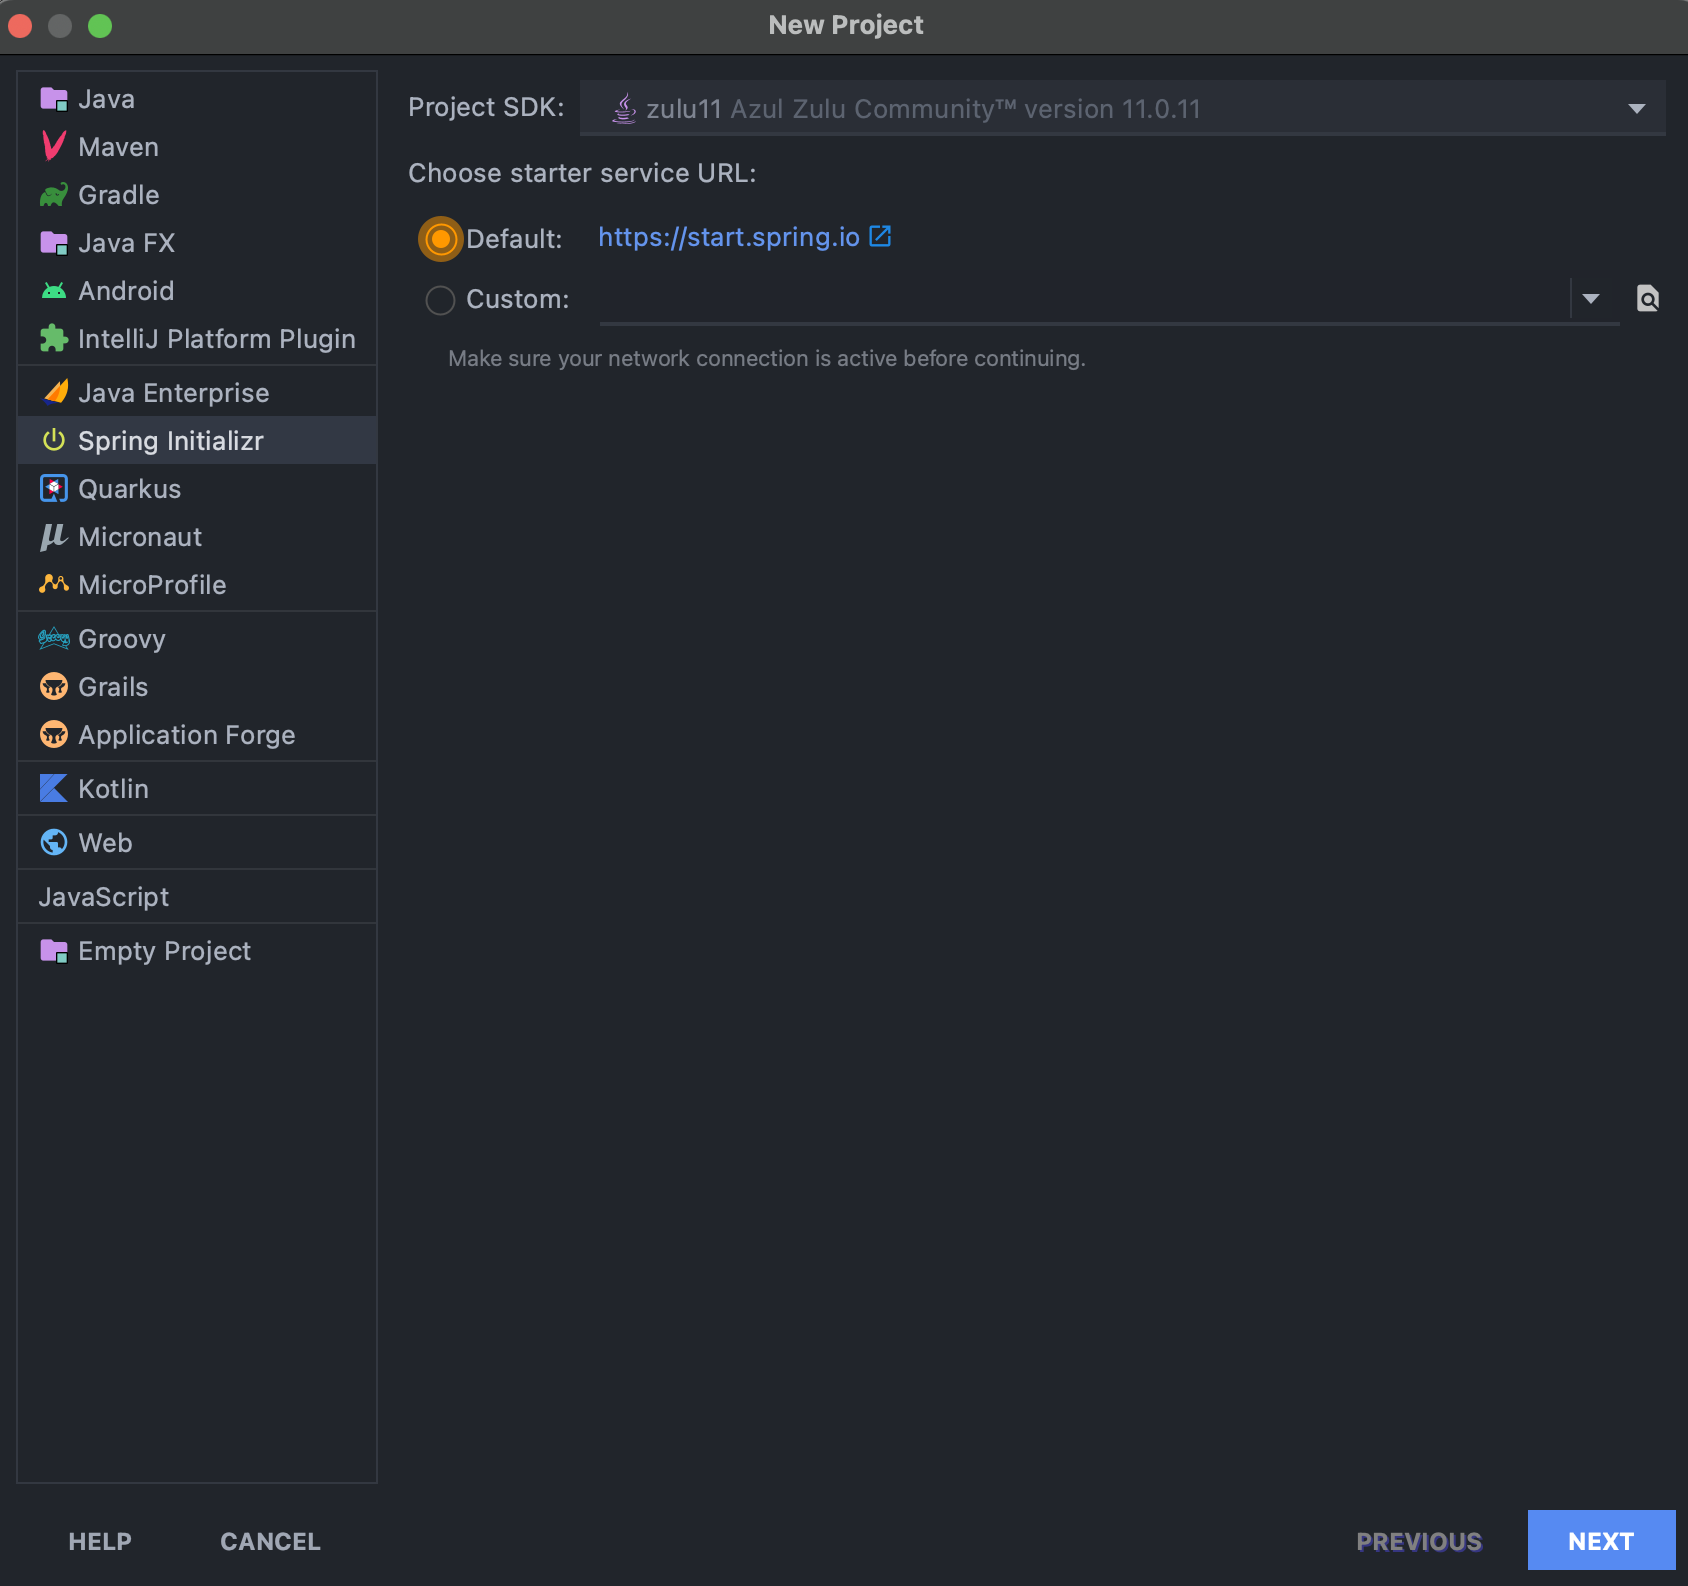Choose the Gradle project type
Viewport: 1688px width, 1586px height.
coord(197,195)
